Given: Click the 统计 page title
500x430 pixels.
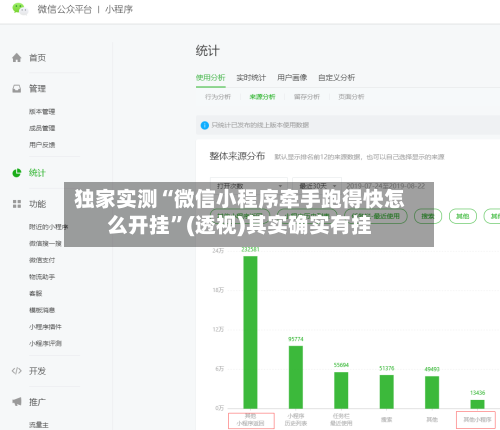Looking at the screenshot, I should tap(207, 51).
